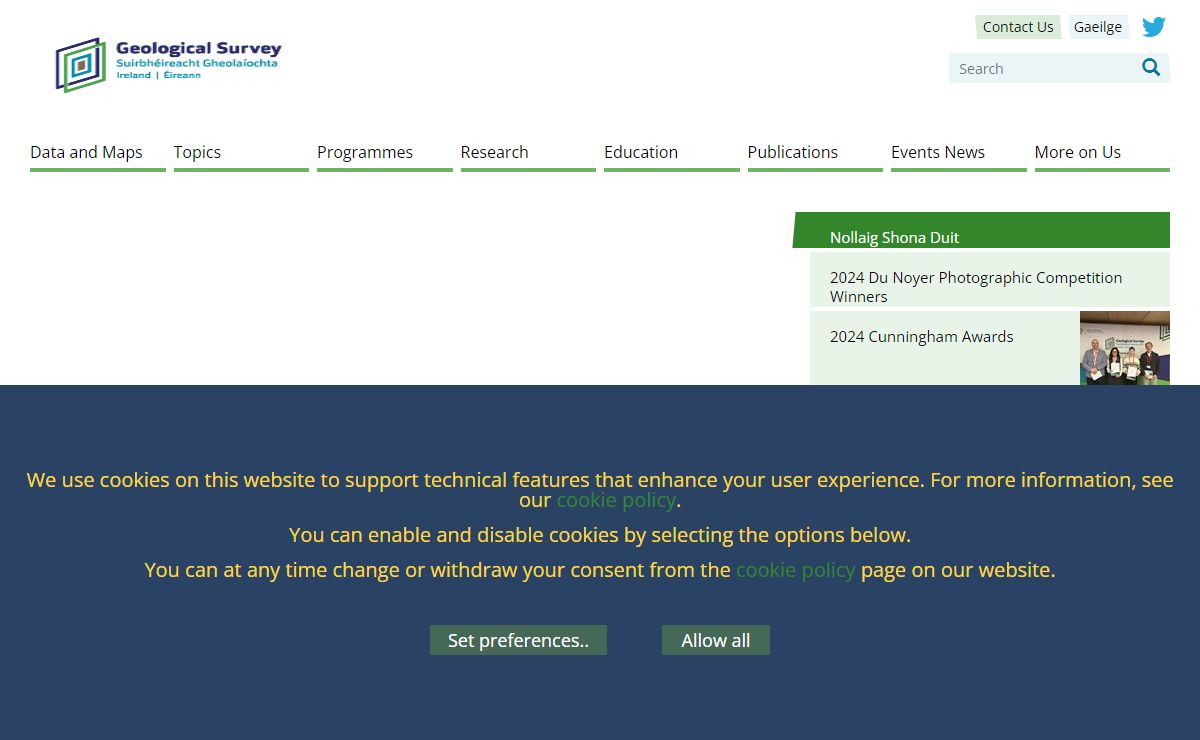The width and height of the screenshot is (1200, 740).
Task: Open the Contact Us page
Action: [1017, 27]
